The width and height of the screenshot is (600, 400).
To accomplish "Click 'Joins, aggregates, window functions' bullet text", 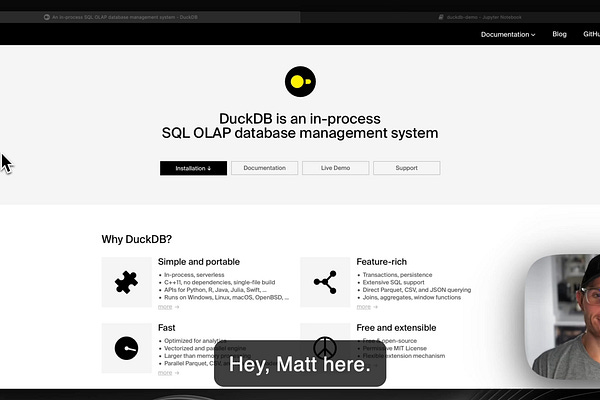I will point(412,297).
